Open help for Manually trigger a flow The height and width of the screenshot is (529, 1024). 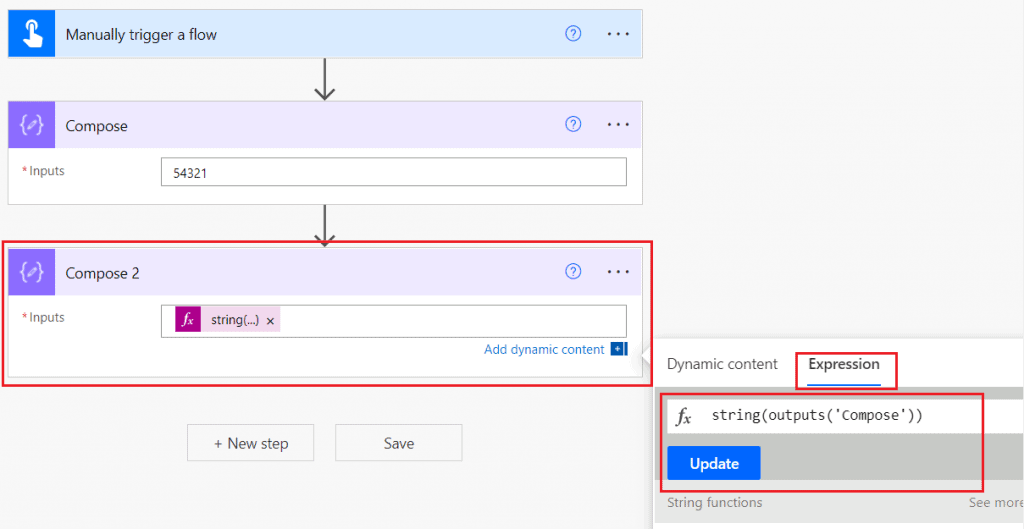573,34
